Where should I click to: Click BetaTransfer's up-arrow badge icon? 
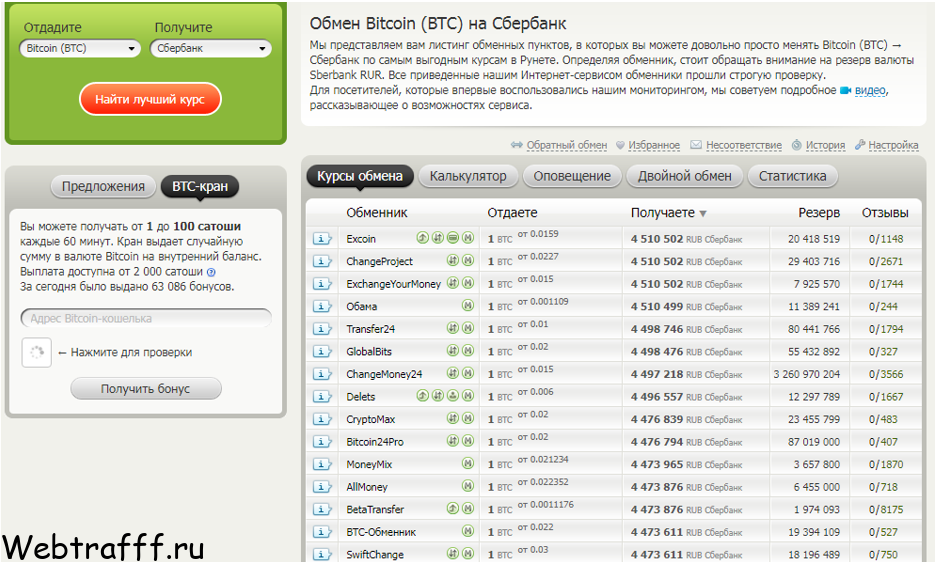[x=453, y=508]
